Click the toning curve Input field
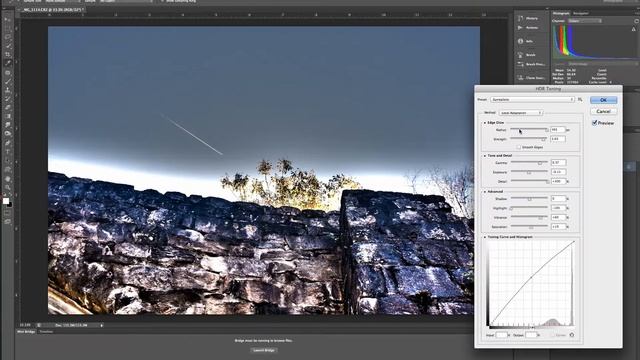The height and width of the screenshot is (360, 640). [x=501, y=335]
